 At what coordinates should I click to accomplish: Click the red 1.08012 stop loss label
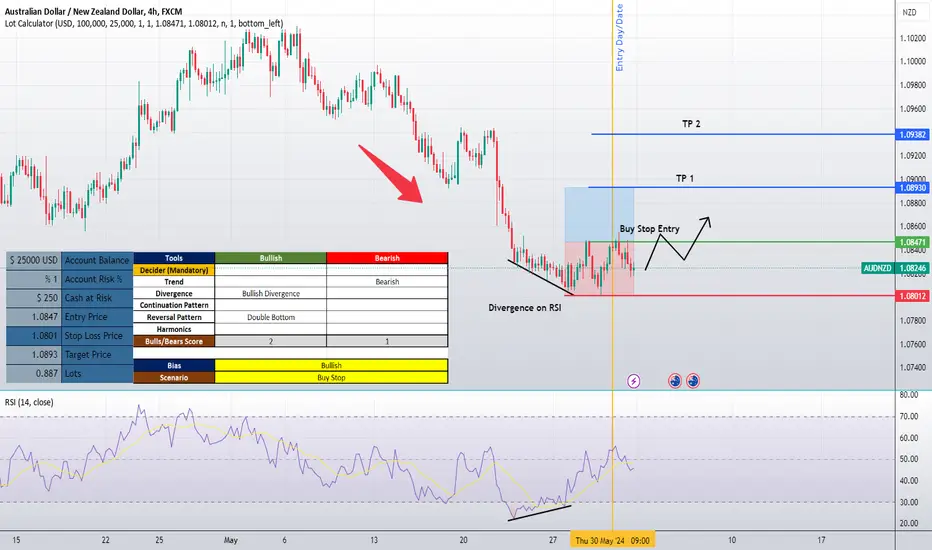click(x=912, y=296)
